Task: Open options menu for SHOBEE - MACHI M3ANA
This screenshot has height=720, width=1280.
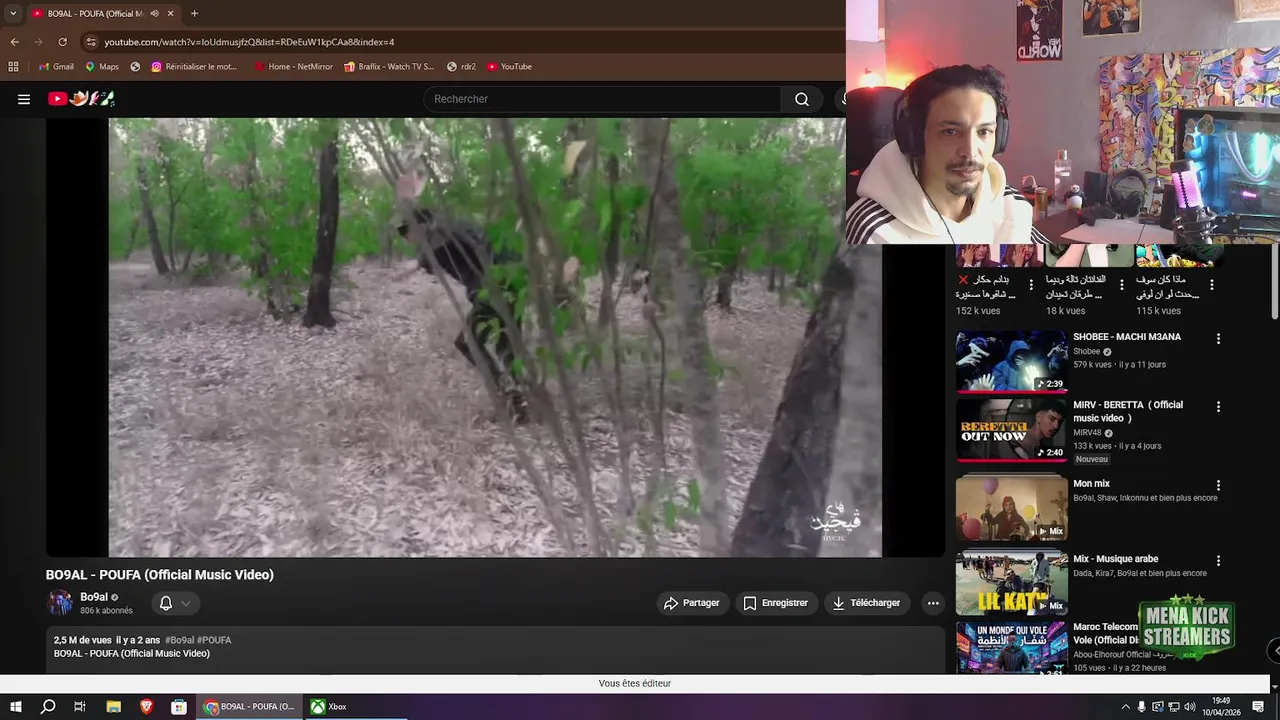Action: [1218, 339]
